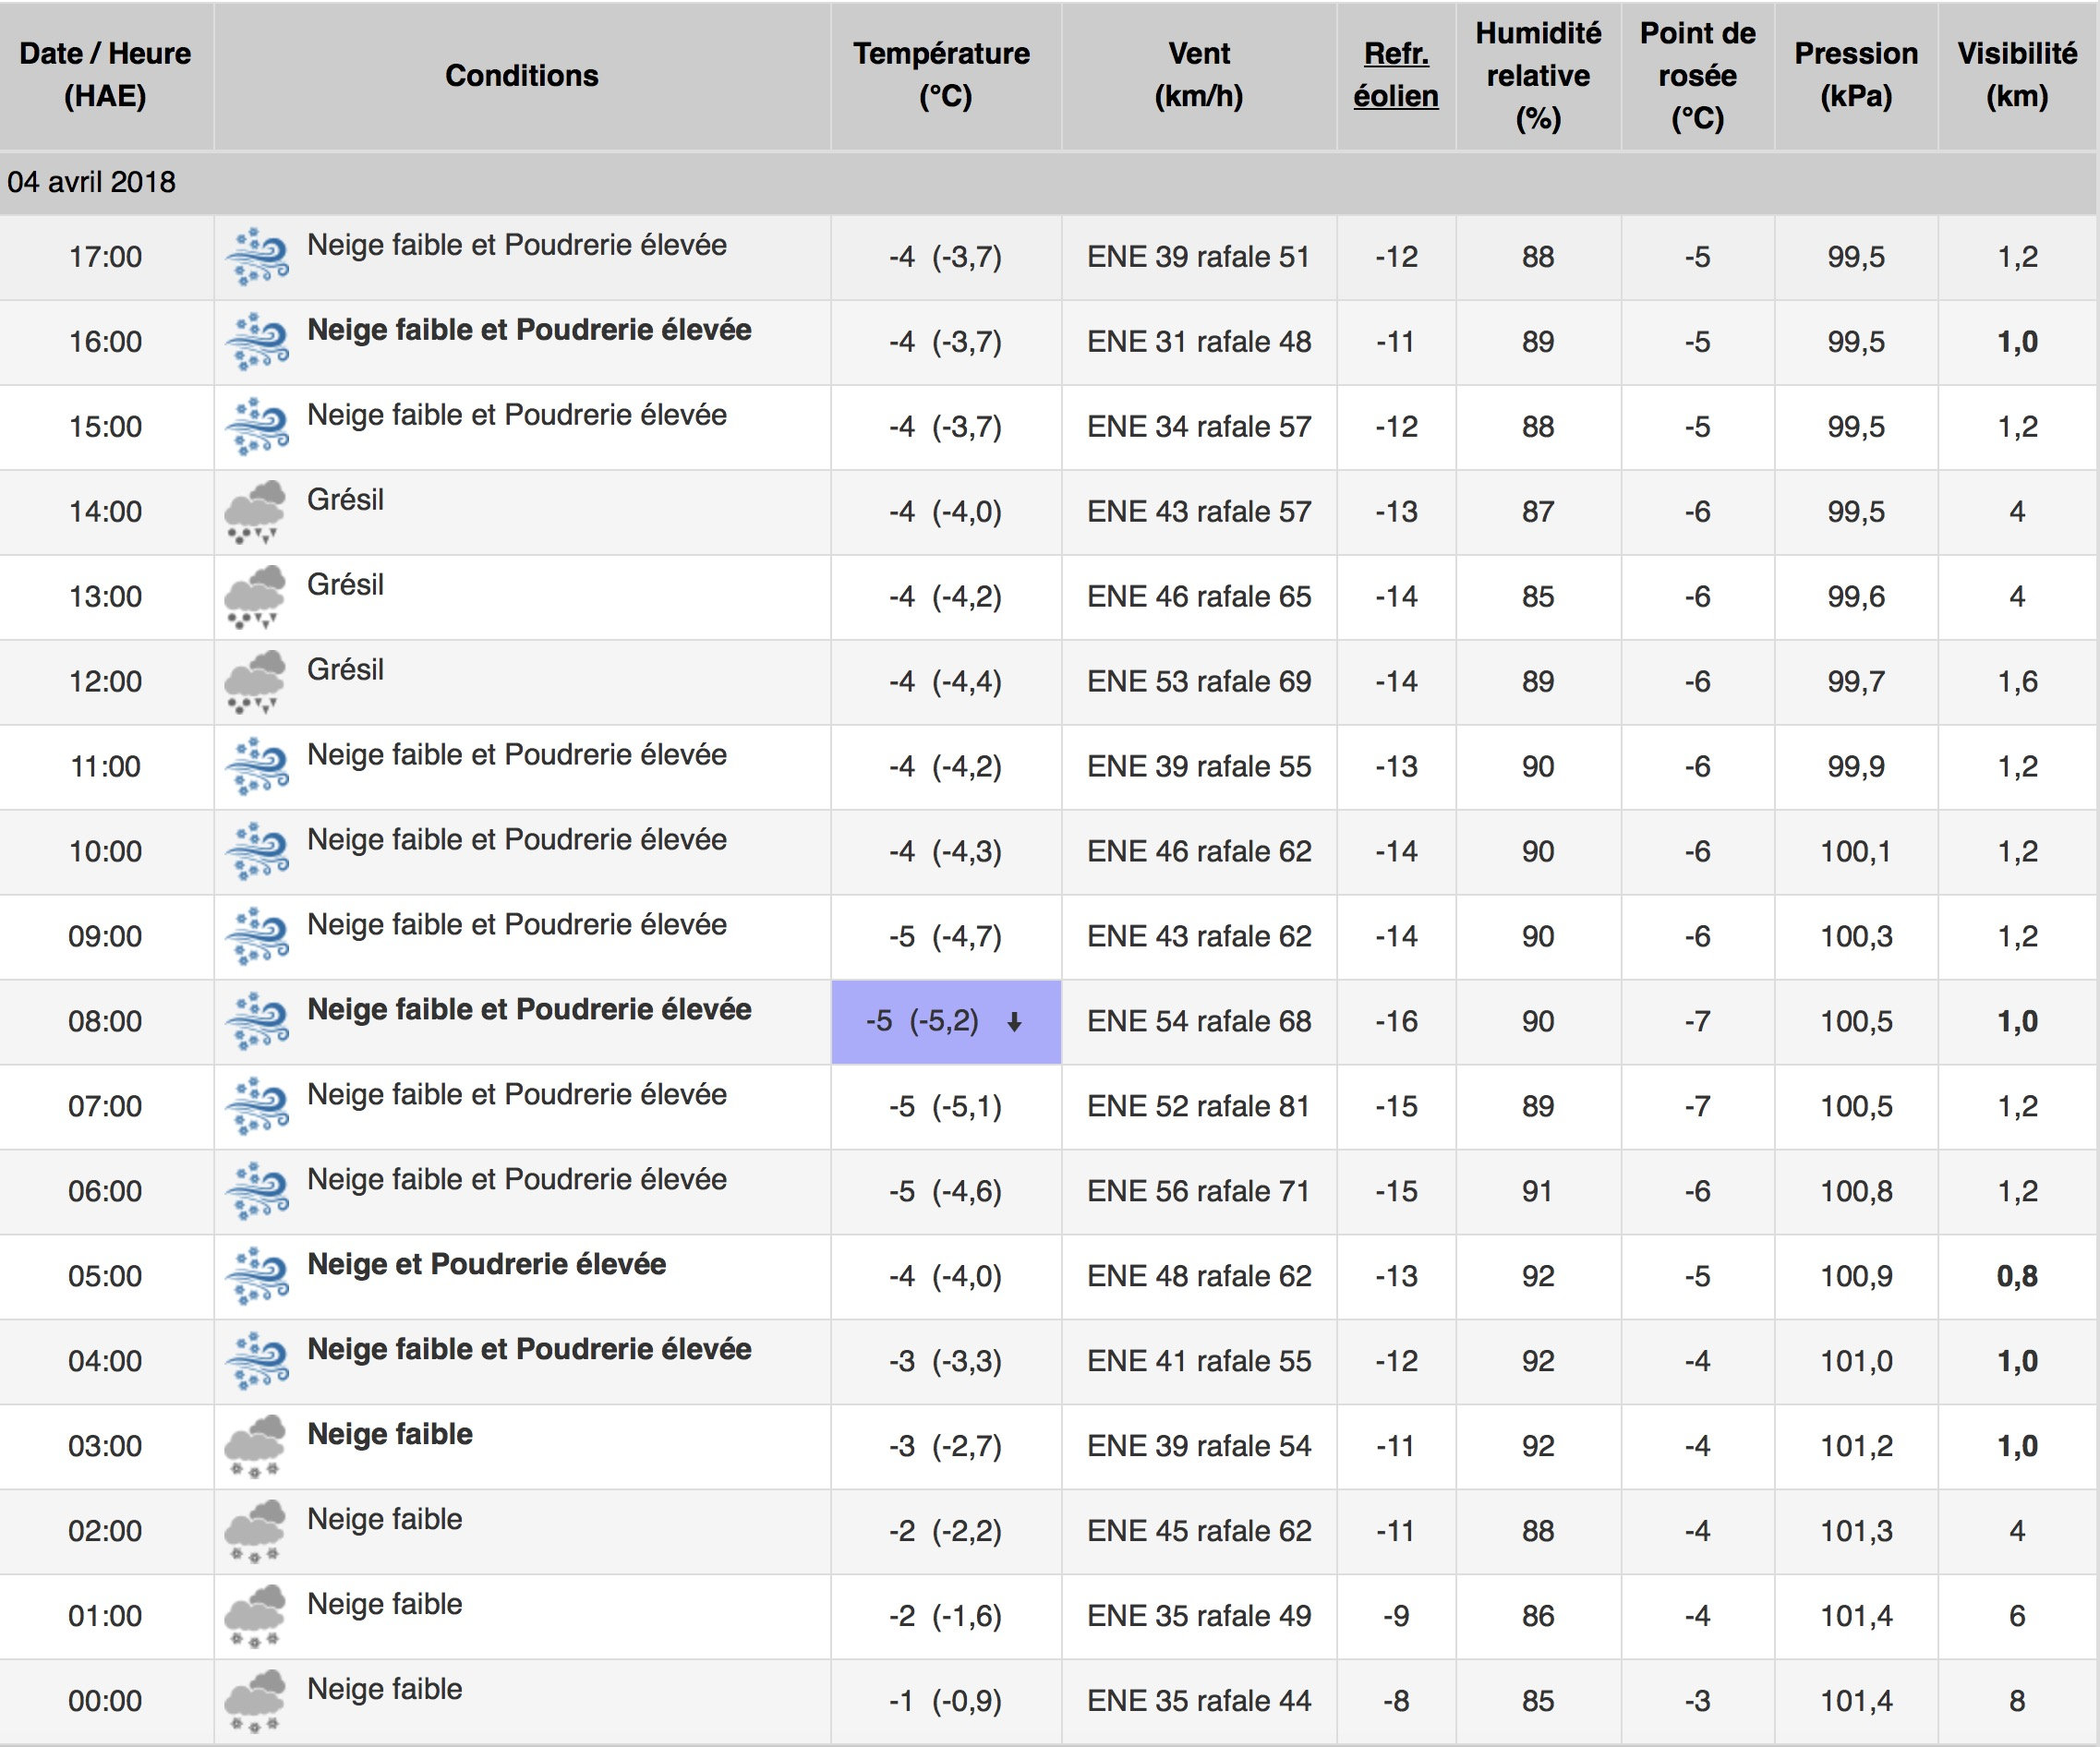Click the blowing snow icon at 11:00

click(257, 767)
